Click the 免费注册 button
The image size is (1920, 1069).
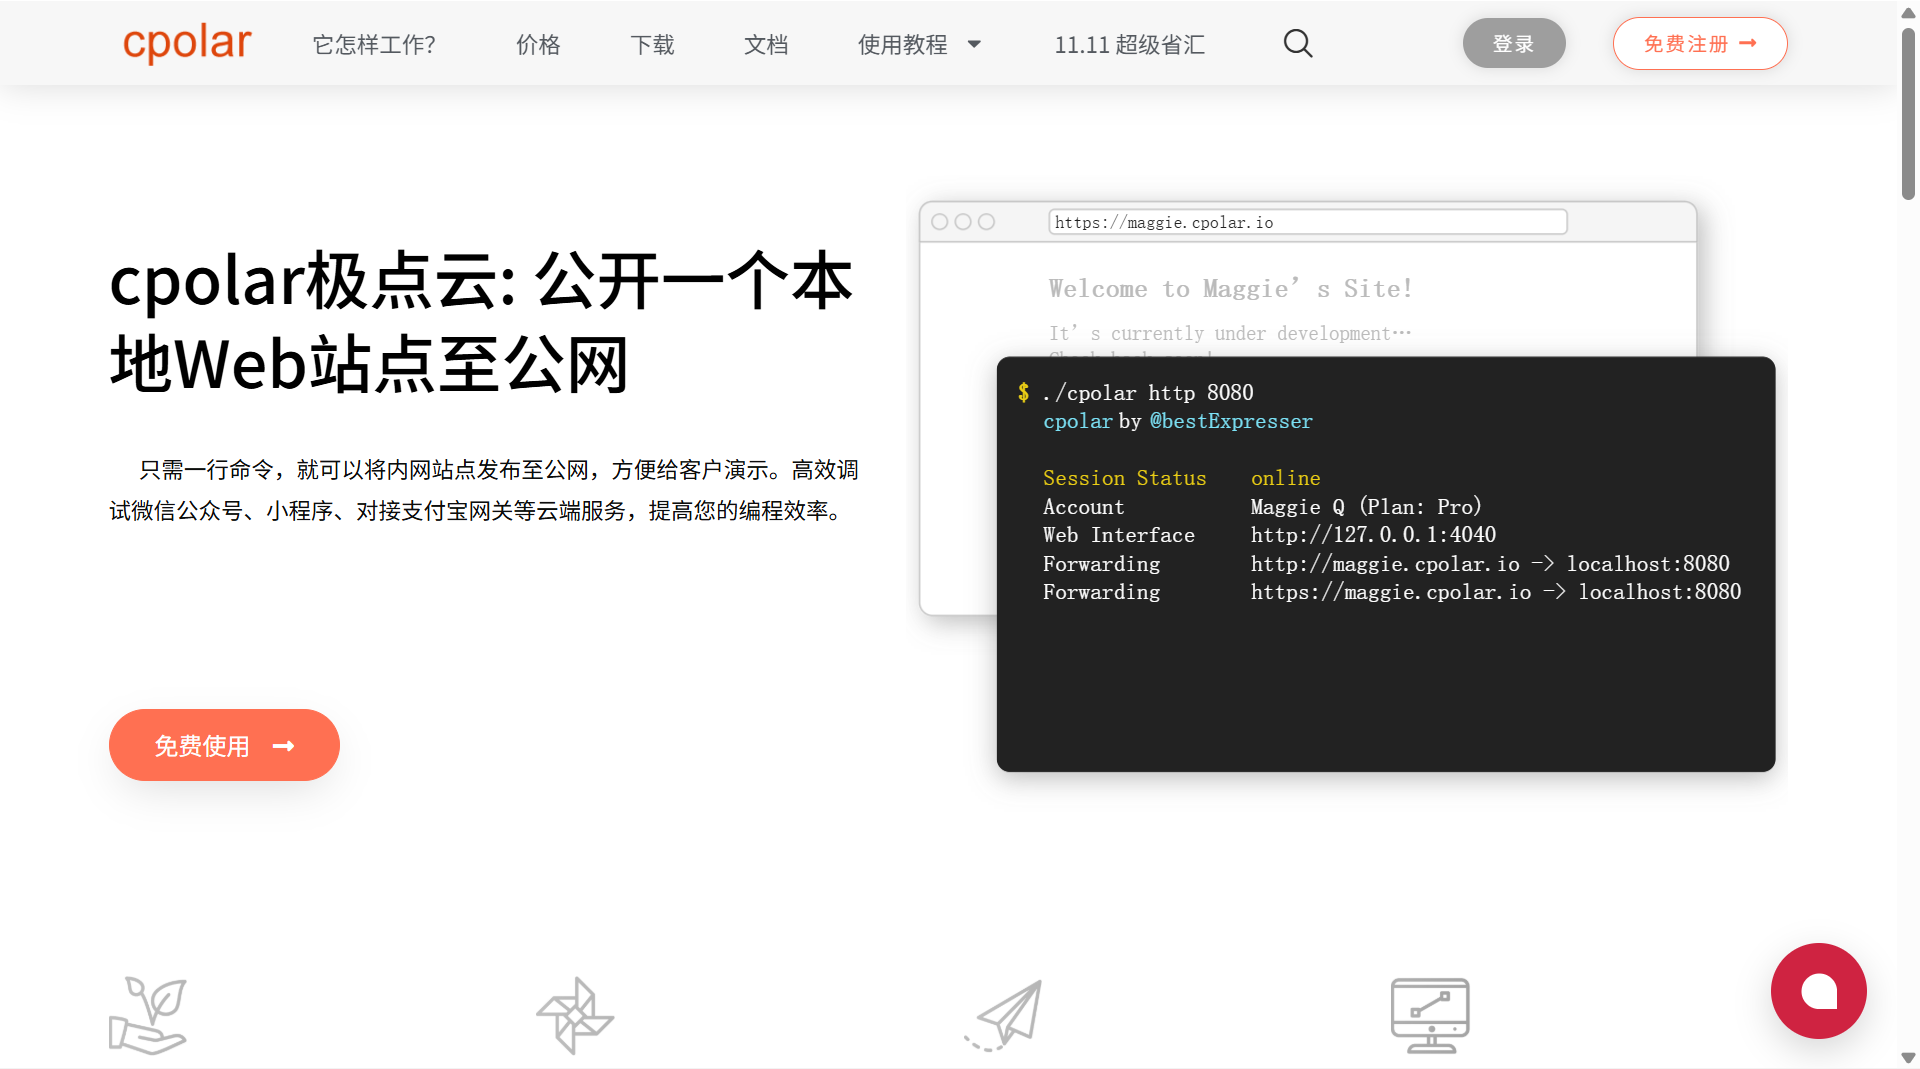(1700, 43)
